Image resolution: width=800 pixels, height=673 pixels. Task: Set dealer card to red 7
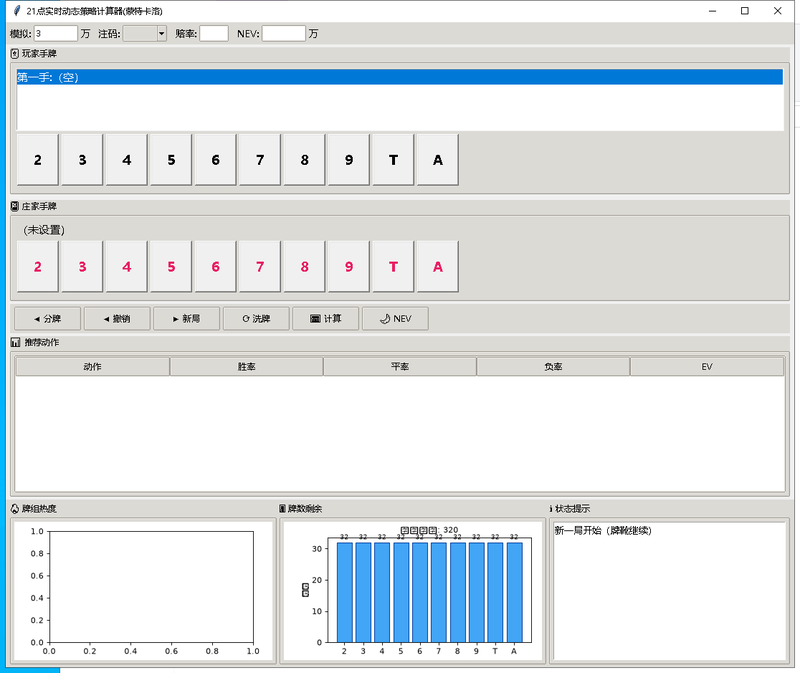pyautogui.click(x=260, y=266)
